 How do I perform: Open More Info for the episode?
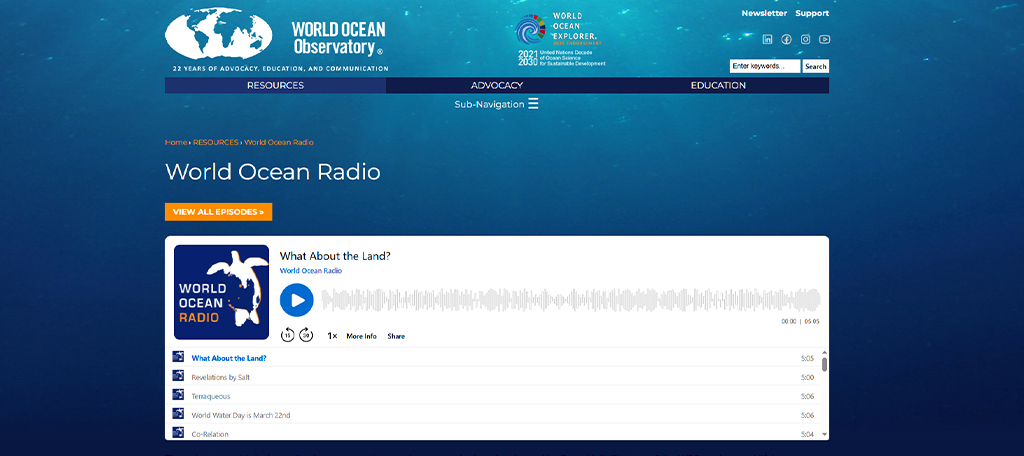click(361, 336)
